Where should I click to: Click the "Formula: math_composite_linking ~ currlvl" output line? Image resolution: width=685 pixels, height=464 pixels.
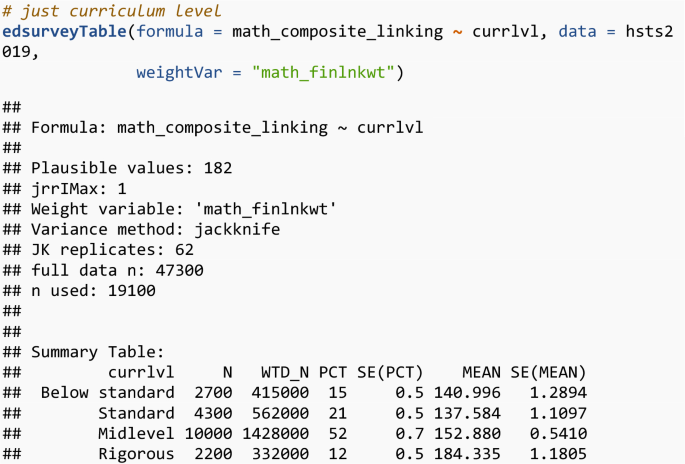[227, 127]
